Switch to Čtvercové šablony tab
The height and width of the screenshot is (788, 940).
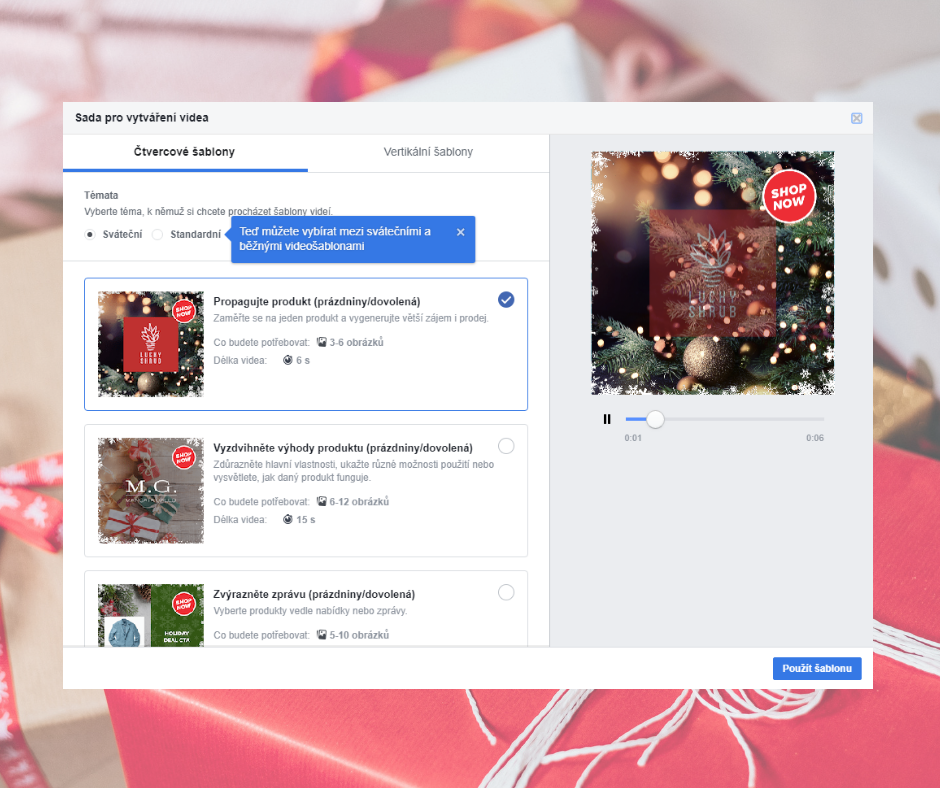[185, 152]
